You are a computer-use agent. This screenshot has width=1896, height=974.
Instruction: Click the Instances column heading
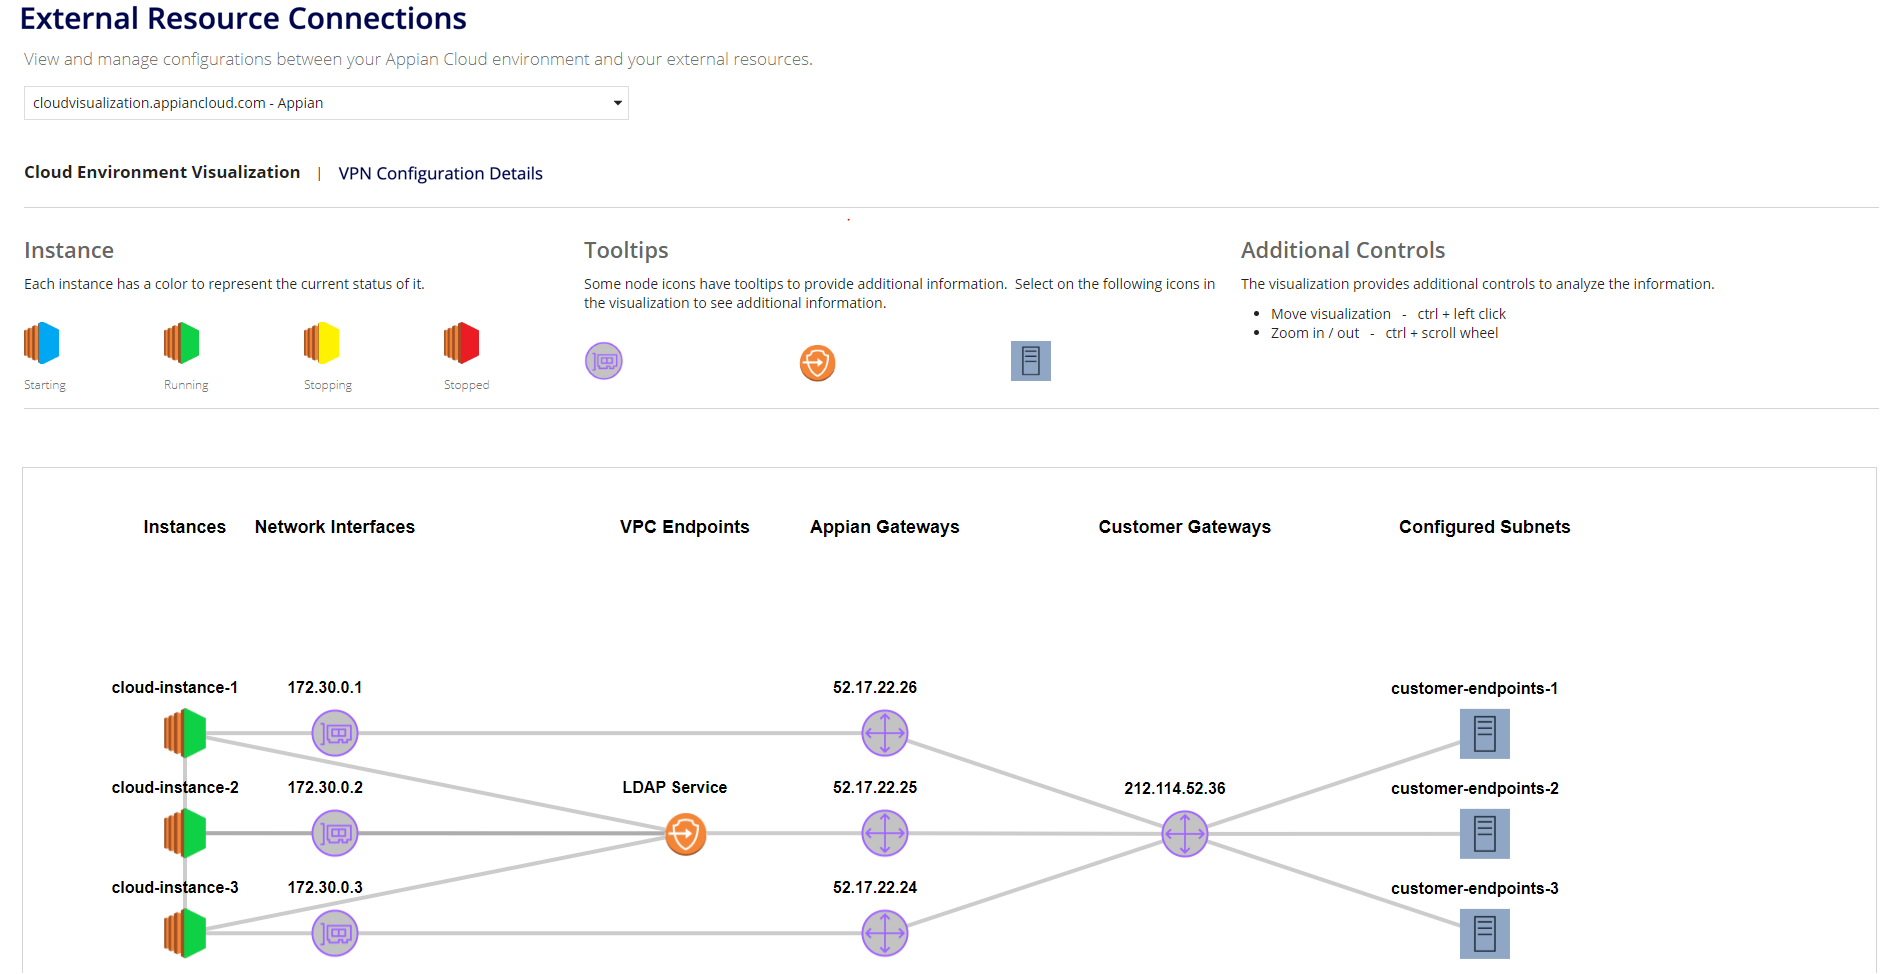coord(185,527)
